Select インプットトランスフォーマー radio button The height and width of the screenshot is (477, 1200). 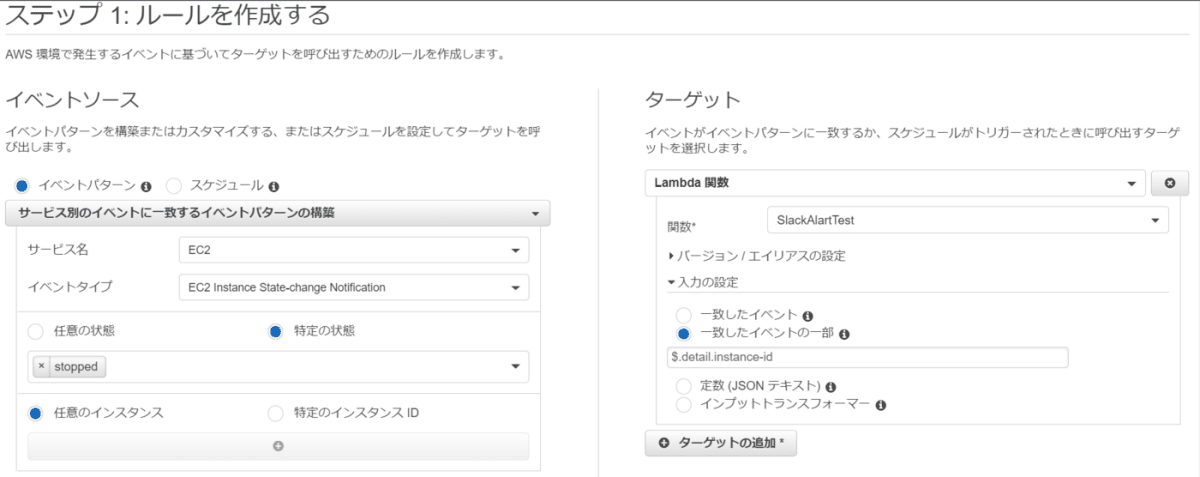pos(684,404)
